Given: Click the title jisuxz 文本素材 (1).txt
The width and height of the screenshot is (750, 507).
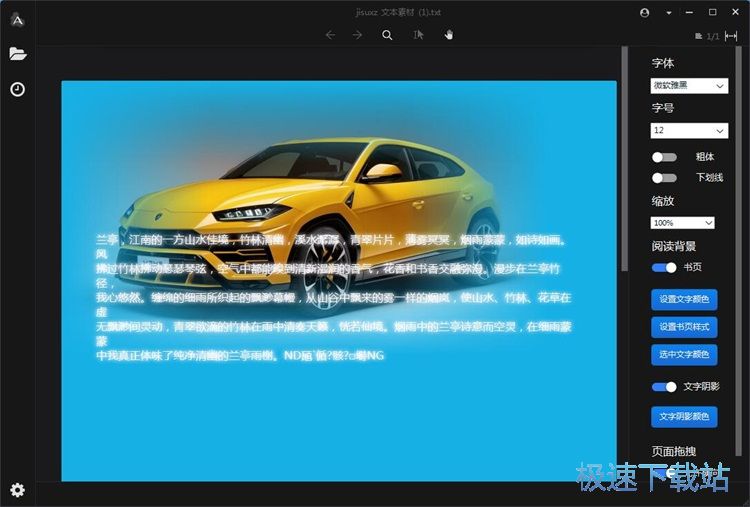Looking at the screenshot, I should [x=398, y=12].
